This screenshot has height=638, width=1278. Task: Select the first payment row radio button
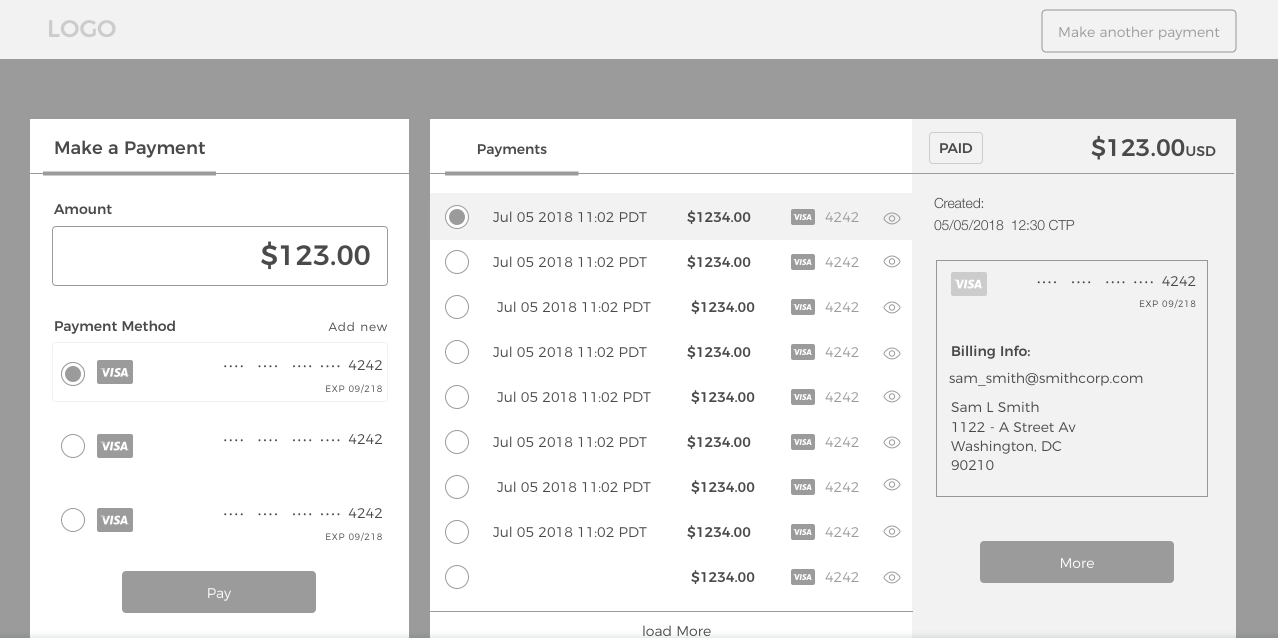pos(457,217)
